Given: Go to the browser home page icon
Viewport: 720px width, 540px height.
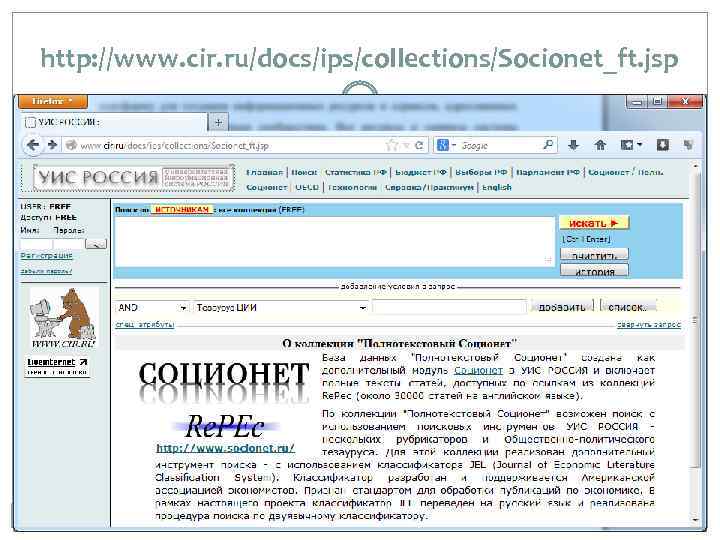Looking at the screenshot, I should (x=600, y=146).
